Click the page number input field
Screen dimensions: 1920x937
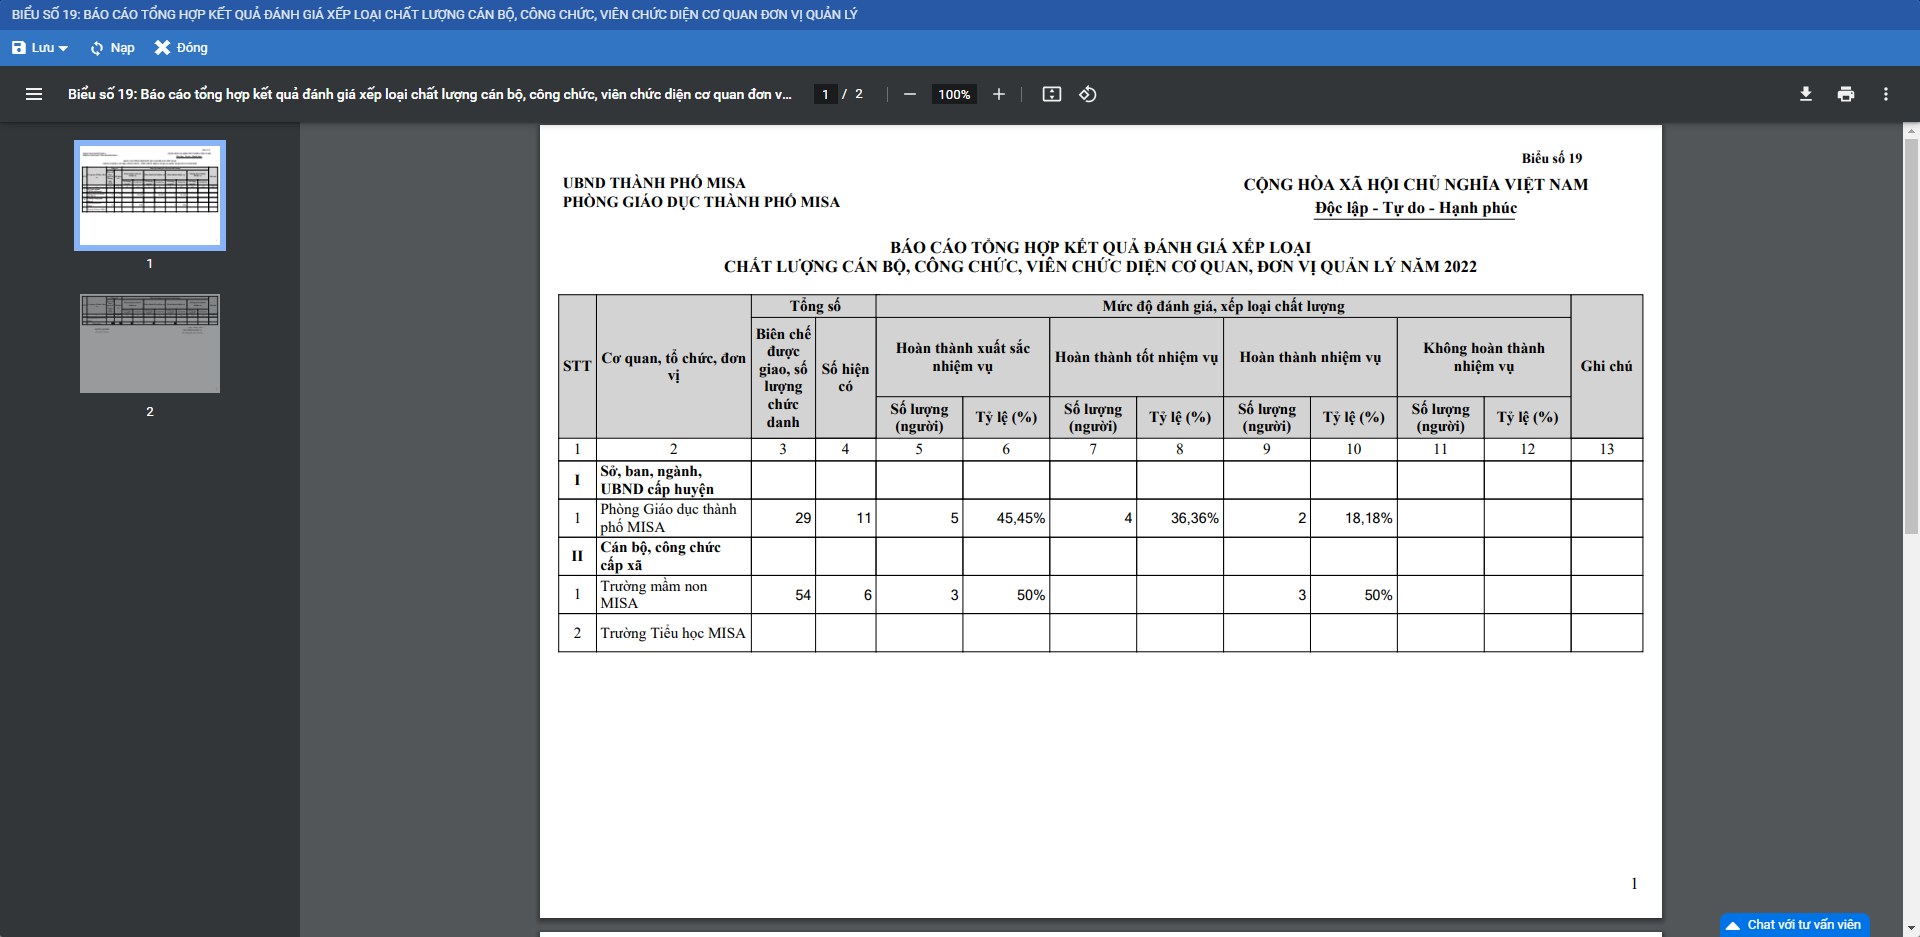[x=825, y=94]
